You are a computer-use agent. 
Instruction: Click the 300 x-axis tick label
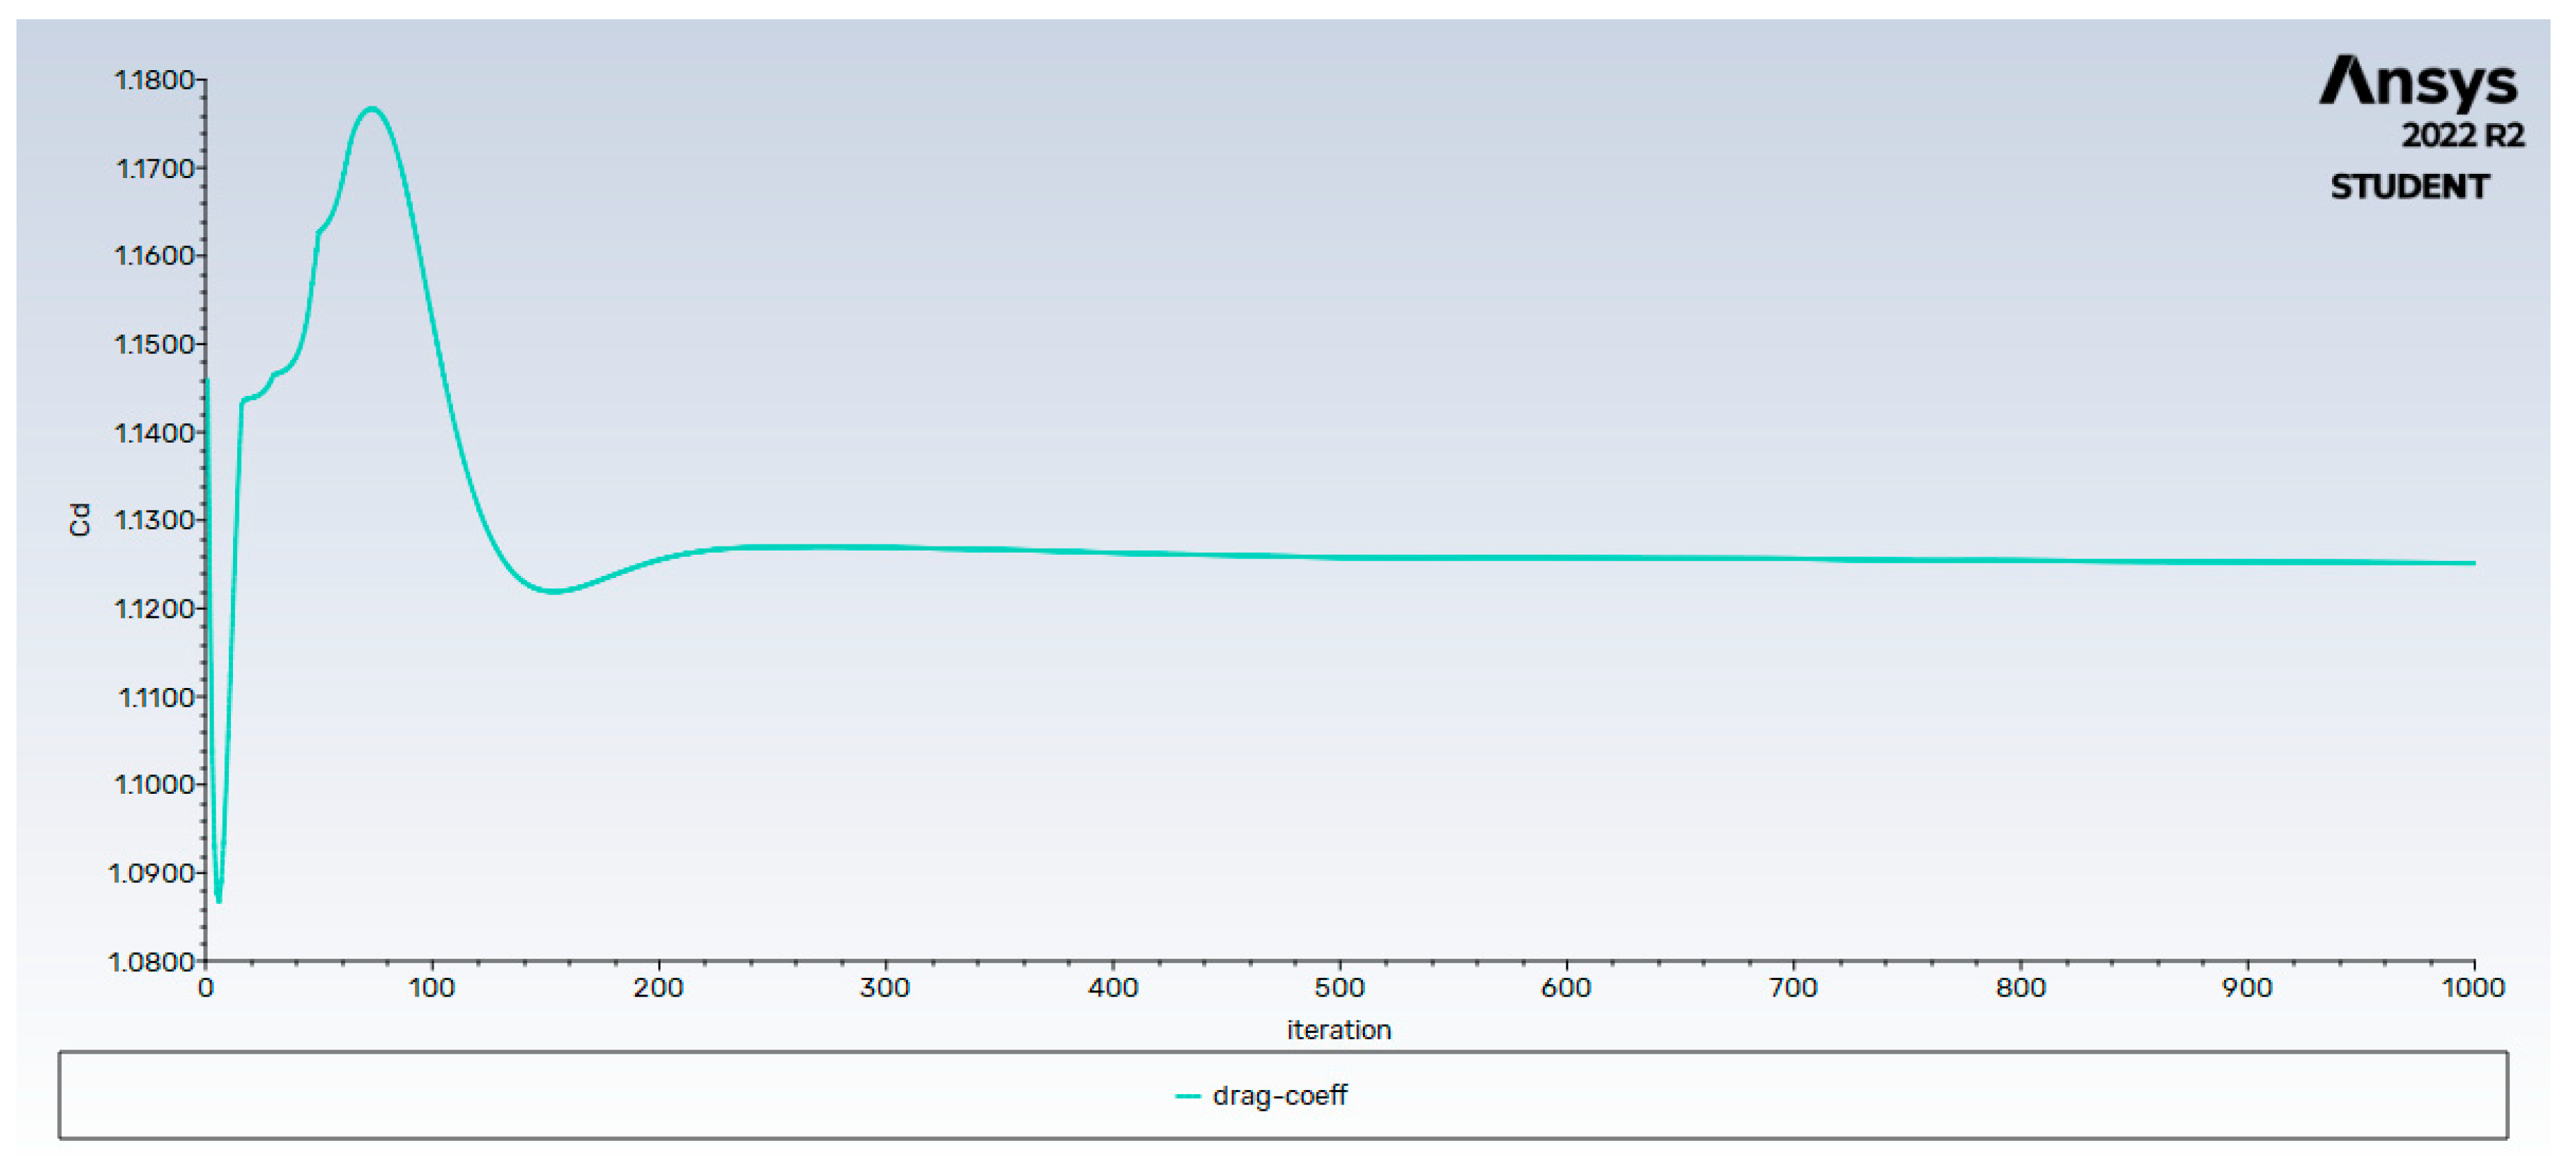coord(885,988)
